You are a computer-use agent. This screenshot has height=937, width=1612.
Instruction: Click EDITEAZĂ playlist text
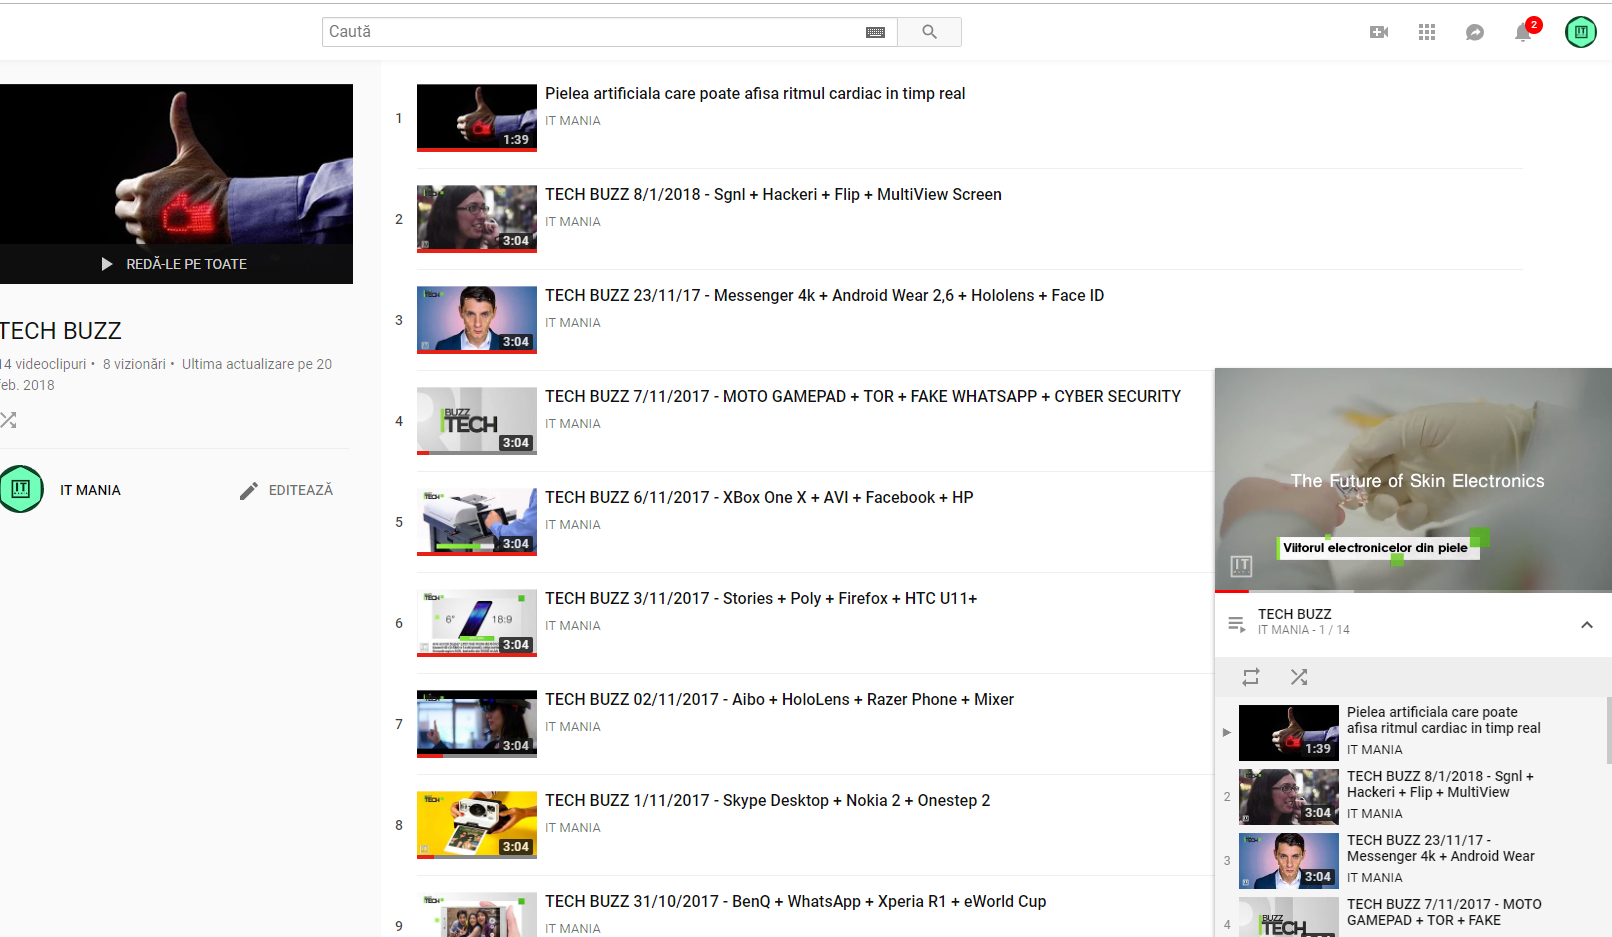coord(301,490)
